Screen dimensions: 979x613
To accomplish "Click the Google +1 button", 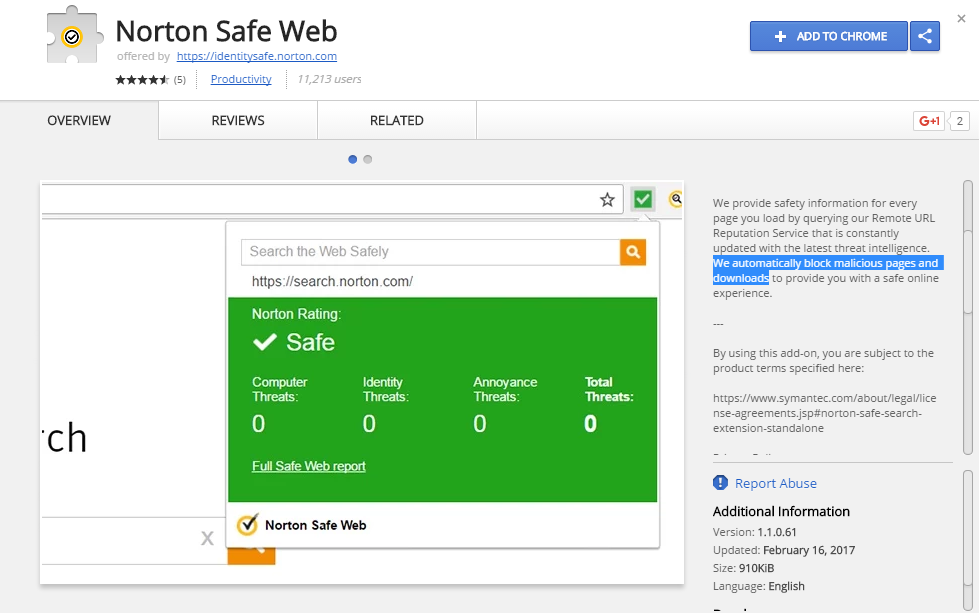I will (x=930, y=121).
